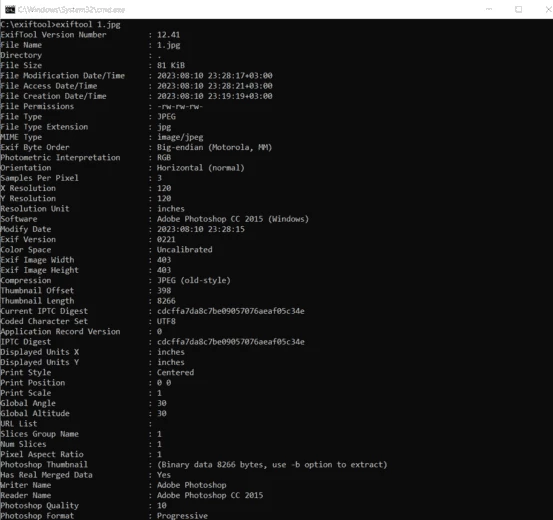Click the URL List label
This screenshot has width=553, height=520.
click(x=19, y=424)
